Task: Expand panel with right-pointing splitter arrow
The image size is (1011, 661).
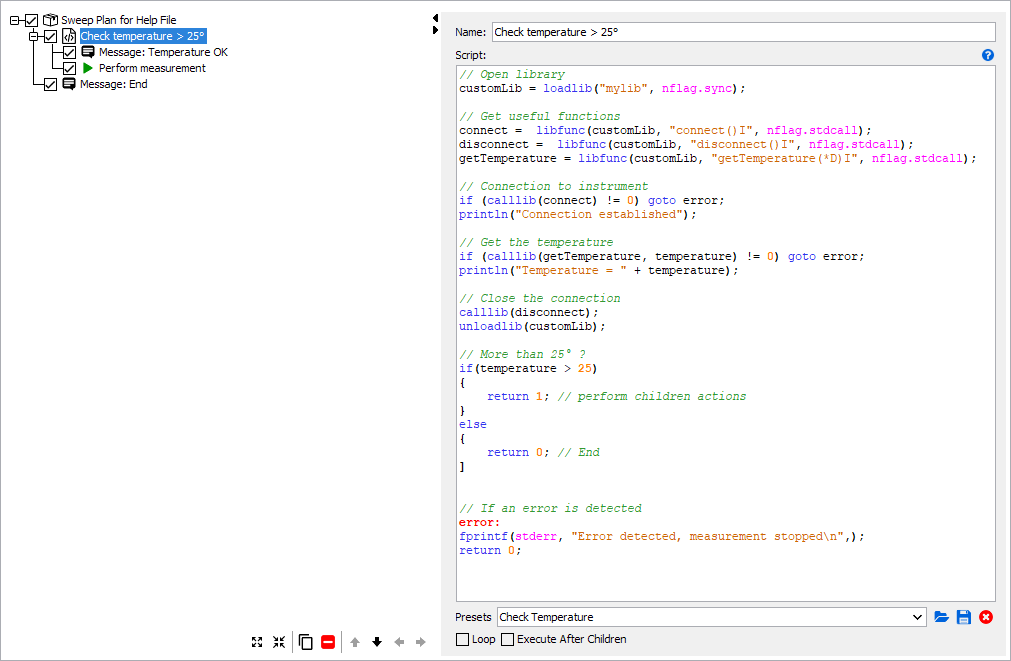Action: click(x=435, y=30)
